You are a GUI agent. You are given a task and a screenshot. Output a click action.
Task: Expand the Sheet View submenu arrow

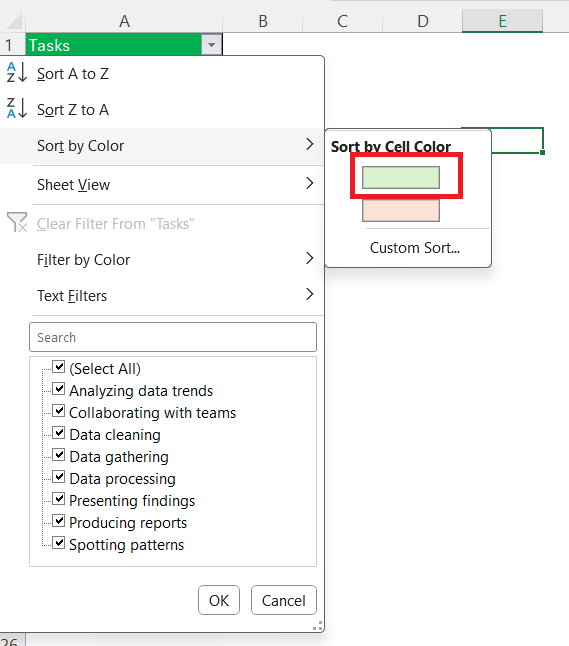pyautogui.click(x=310, y=183)
